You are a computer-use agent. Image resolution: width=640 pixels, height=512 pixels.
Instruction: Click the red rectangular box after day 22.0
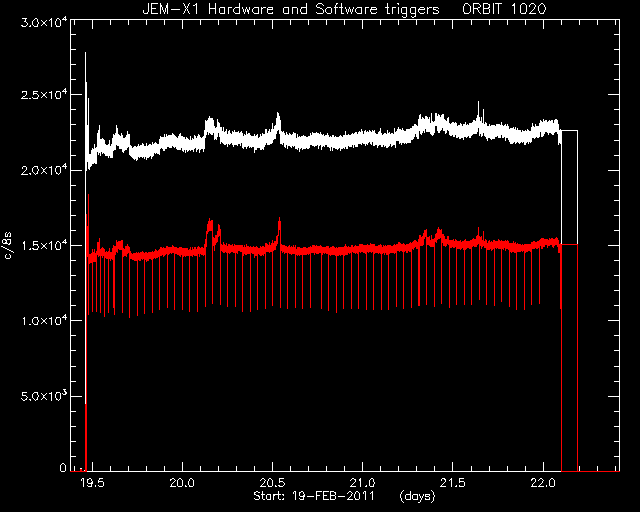pyautogui.click(x=569, y=358)
